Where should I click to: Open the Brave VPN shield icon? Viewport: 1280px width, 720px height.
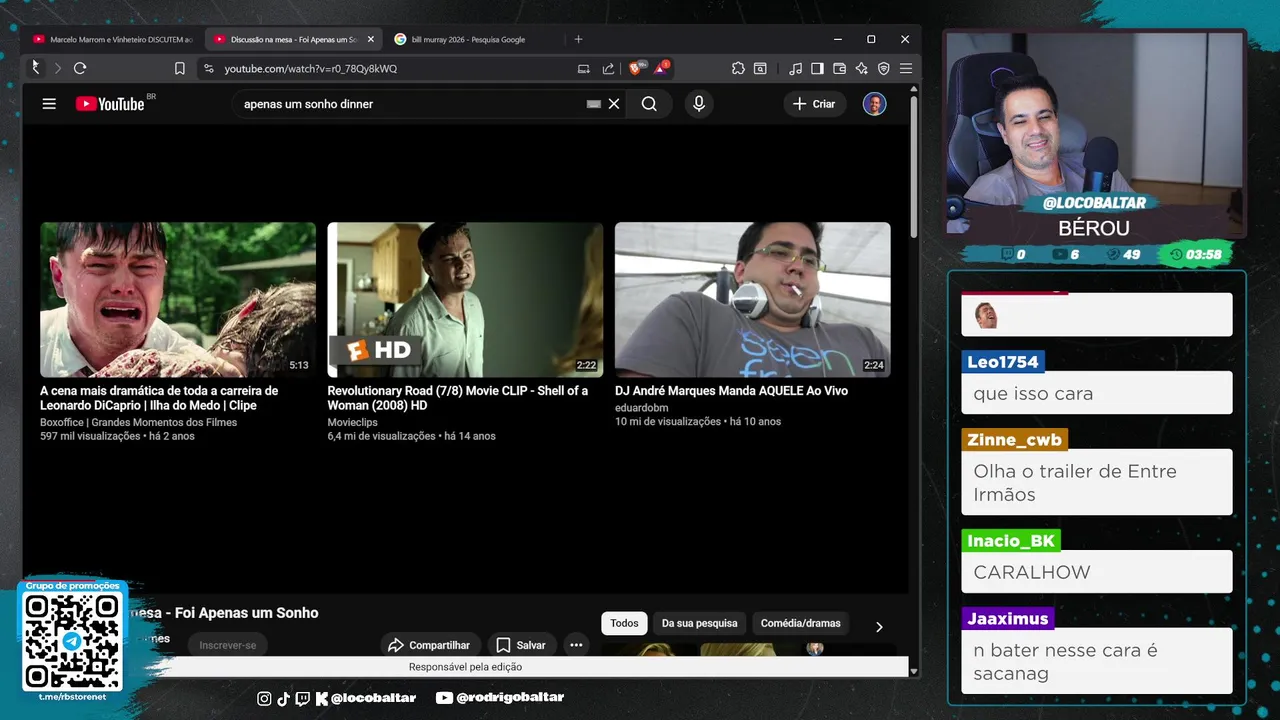(x=883, y=68)
